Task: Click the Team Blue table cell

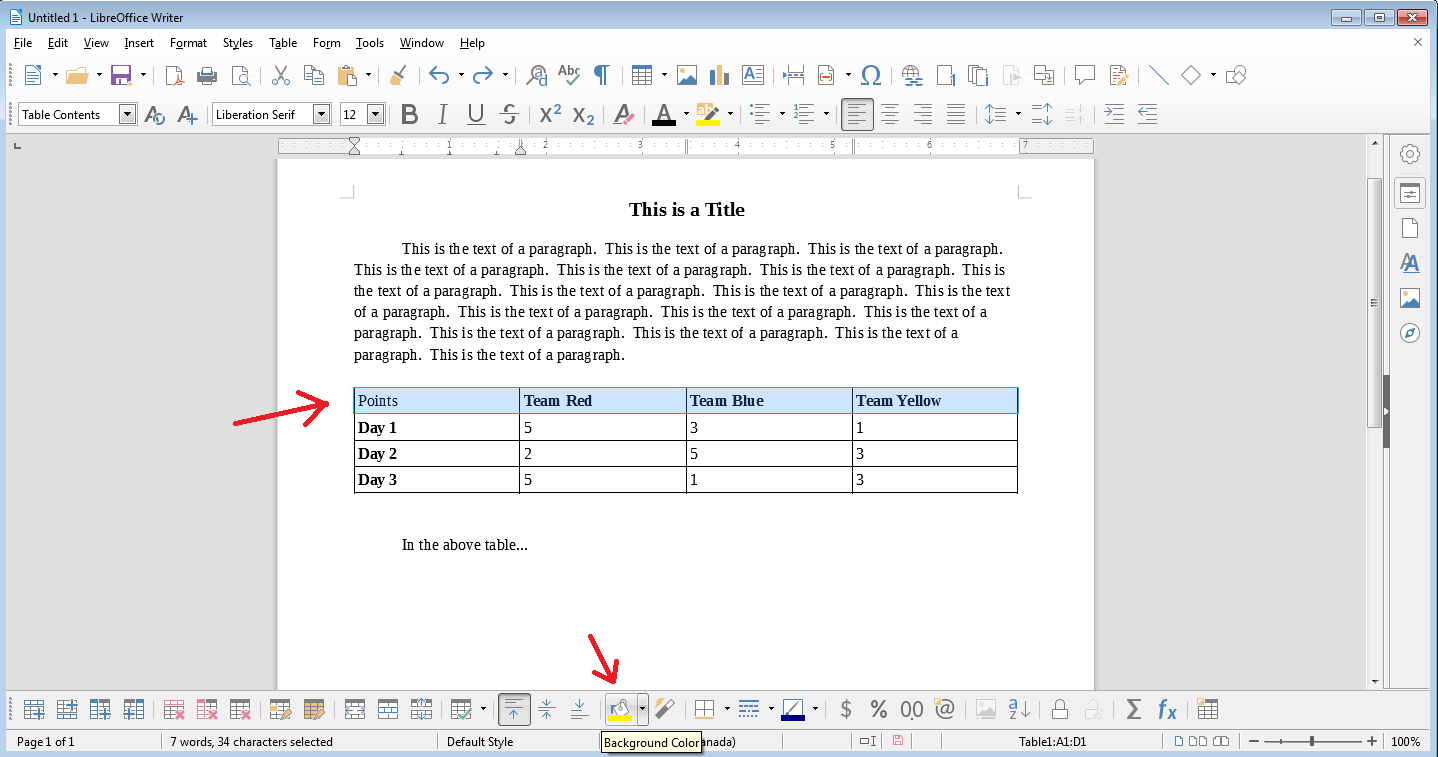Action: point(769,401)
